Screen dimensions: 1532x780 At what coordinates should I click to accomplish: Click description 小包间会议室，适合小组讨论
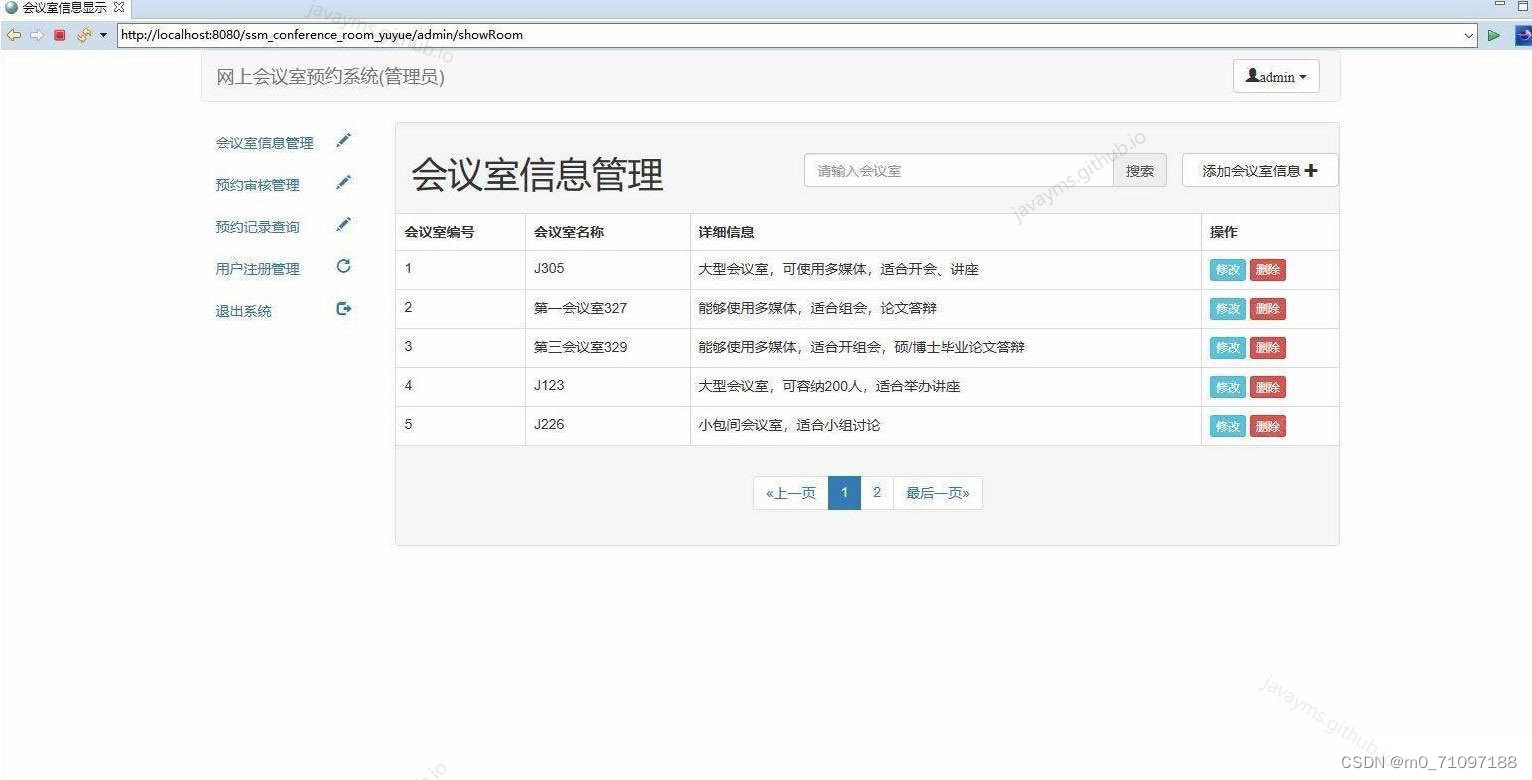(x=789, y=425)
